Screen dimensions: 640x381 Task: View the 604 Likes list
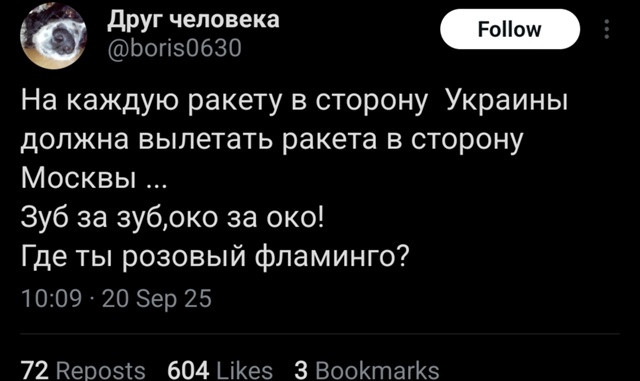(220, 370)
